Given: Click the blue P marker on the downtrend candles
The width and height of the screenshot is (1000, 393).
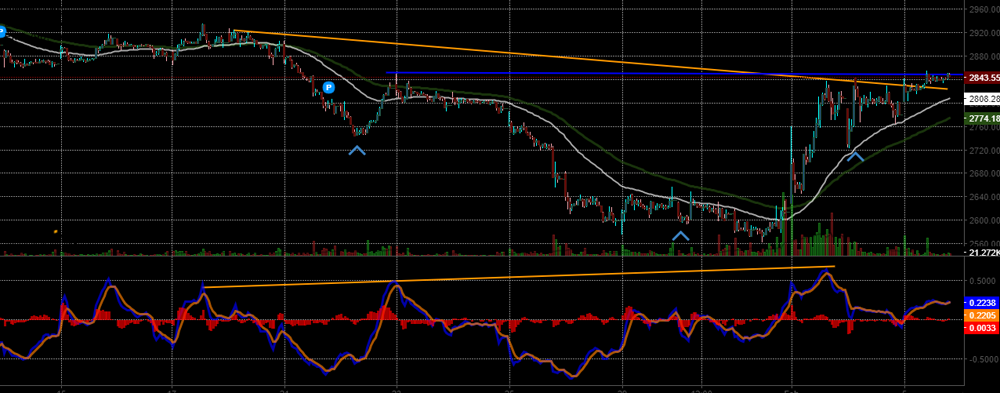Looking at the screenshot, I should 329,87.
